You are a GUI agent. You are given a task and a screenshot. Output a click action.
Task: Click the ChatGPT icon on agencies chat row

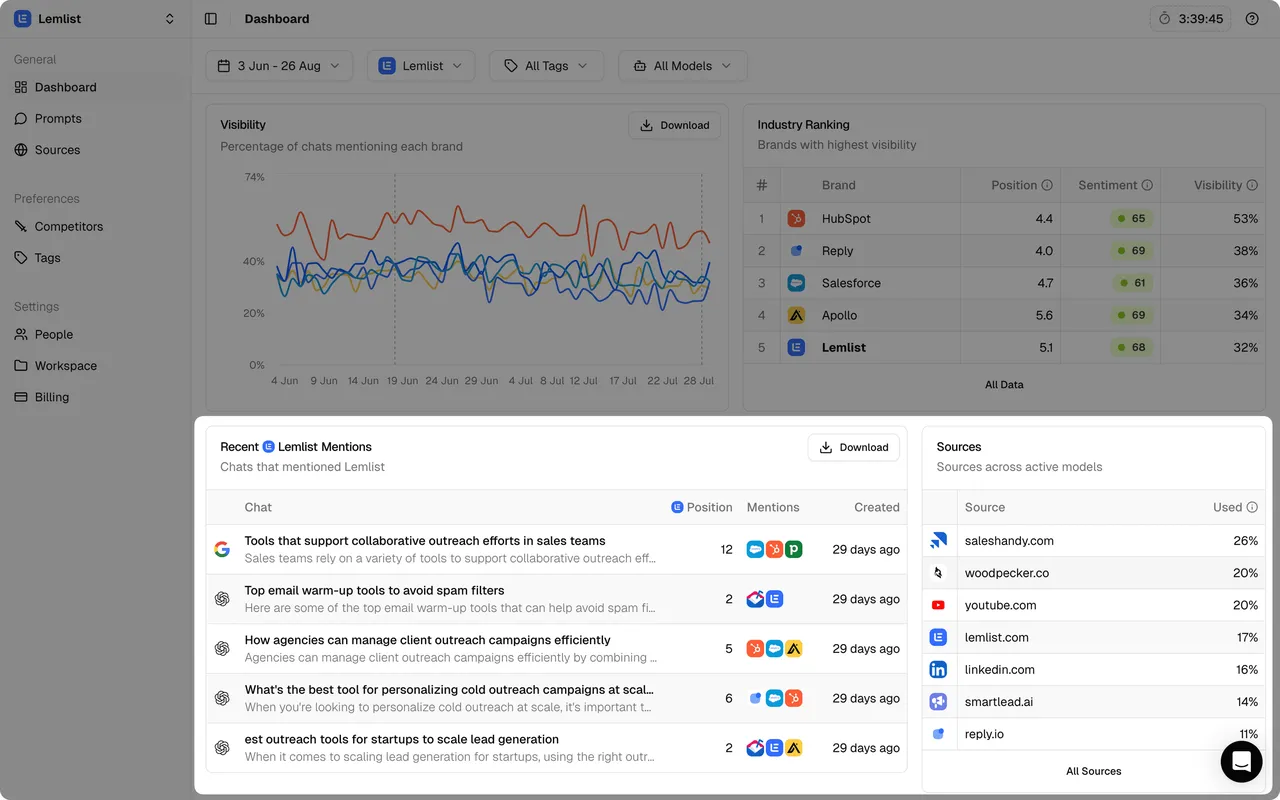point(222,649)
